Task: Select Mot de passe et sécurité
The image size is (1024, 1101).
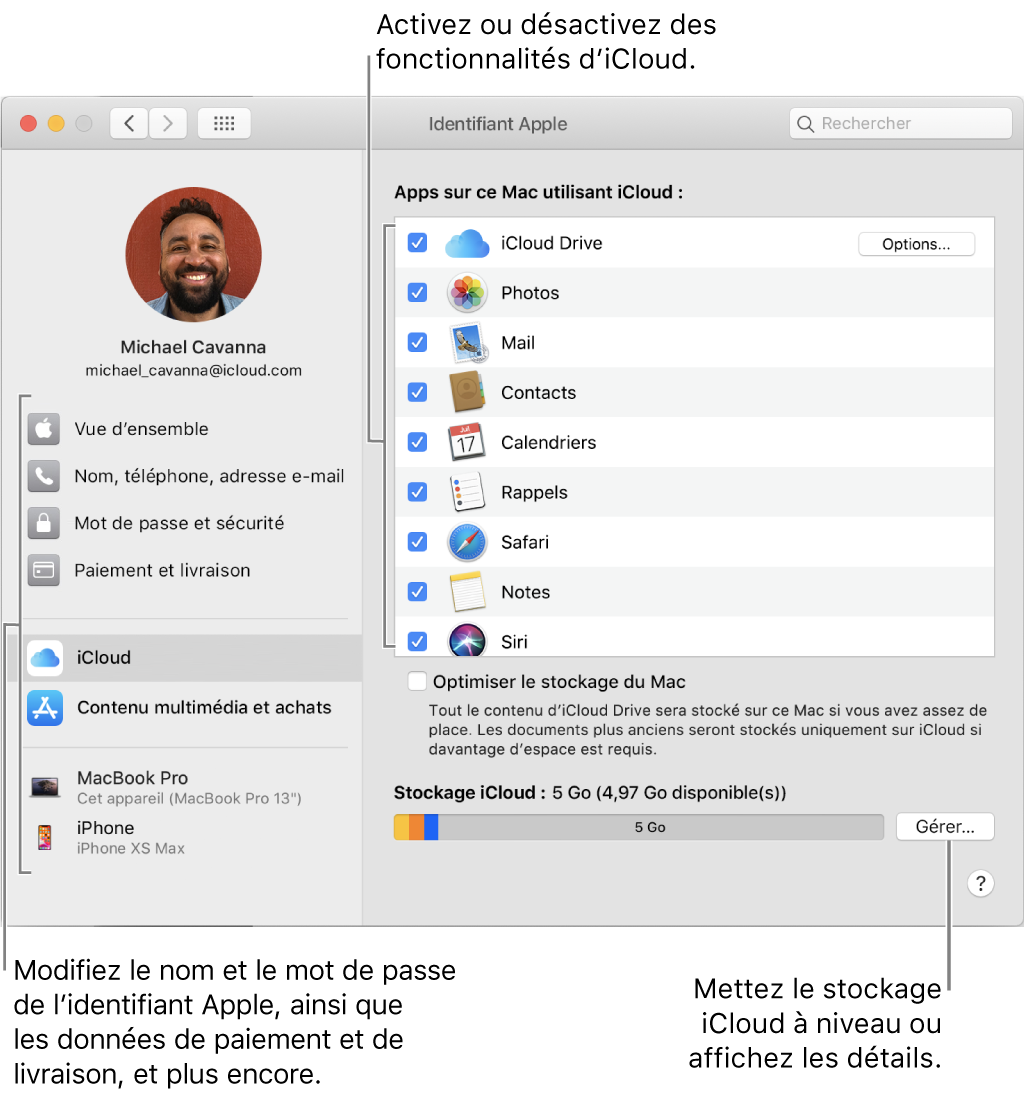Action: coord(180,523)
